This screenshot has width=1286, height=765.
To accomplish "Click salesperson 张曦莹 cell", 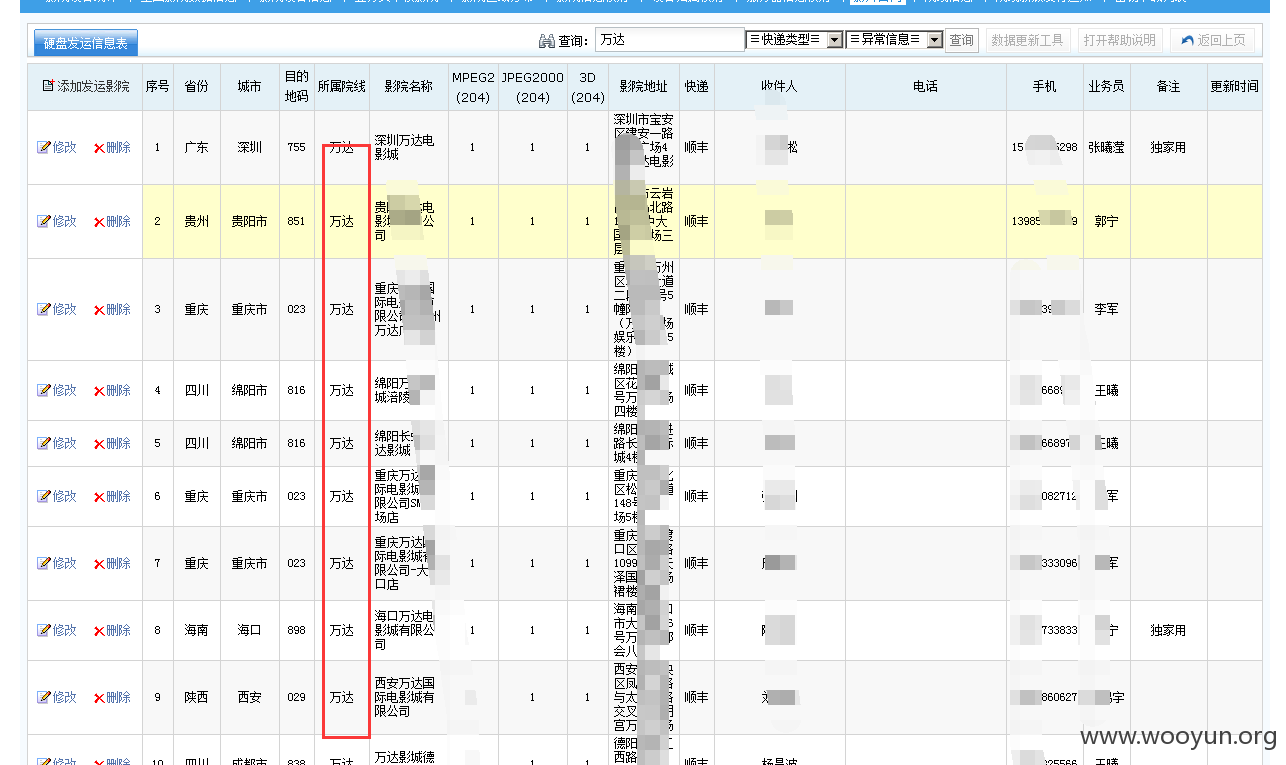I will (x=1106, y=147).
